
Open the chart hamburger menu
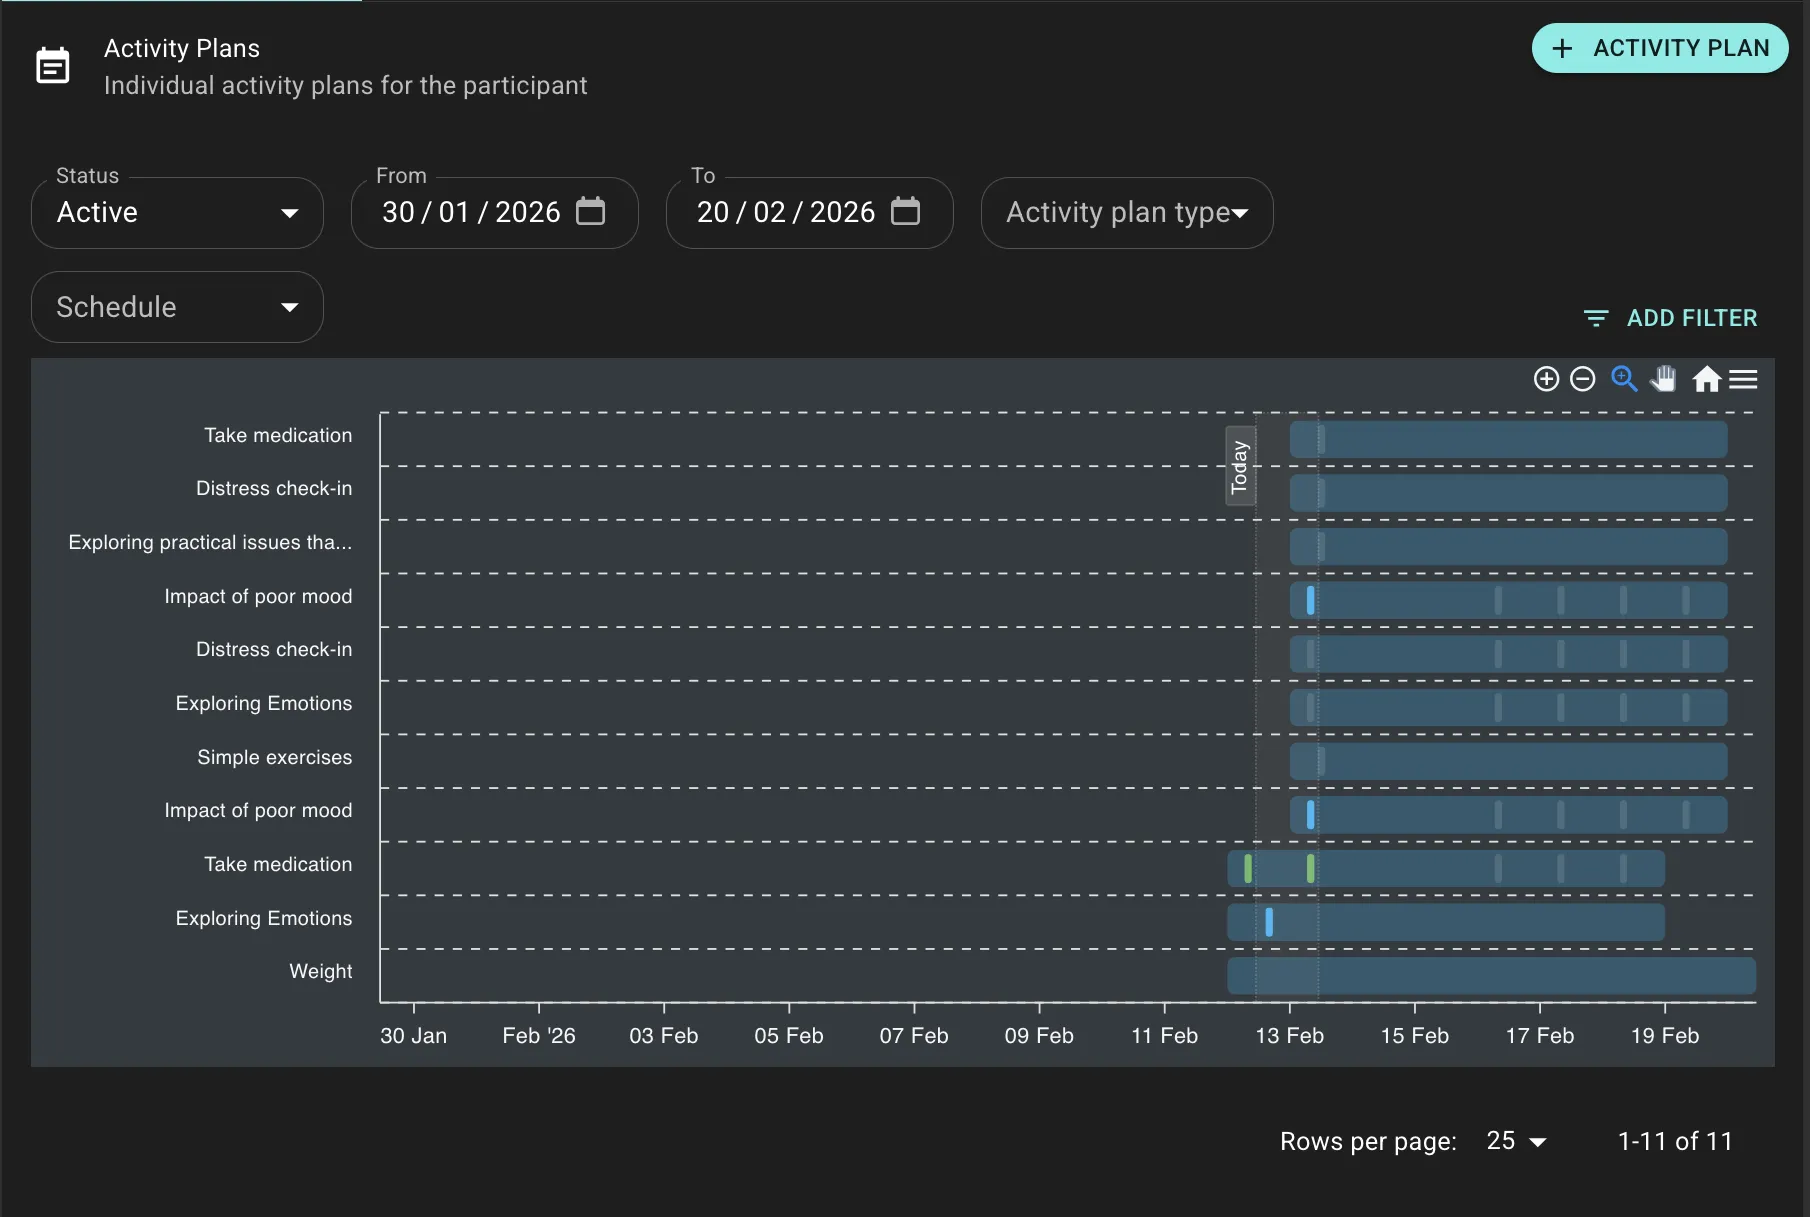pyautogui.click(x=1743, y=379)
